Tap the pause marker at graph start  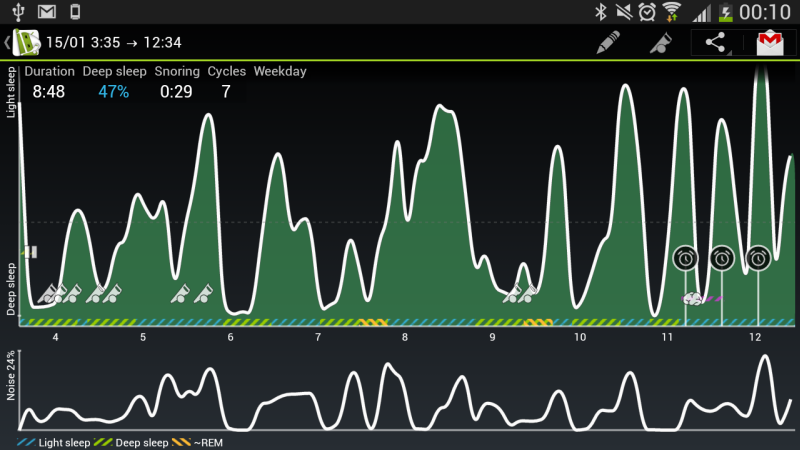click(x=30, y=253)
